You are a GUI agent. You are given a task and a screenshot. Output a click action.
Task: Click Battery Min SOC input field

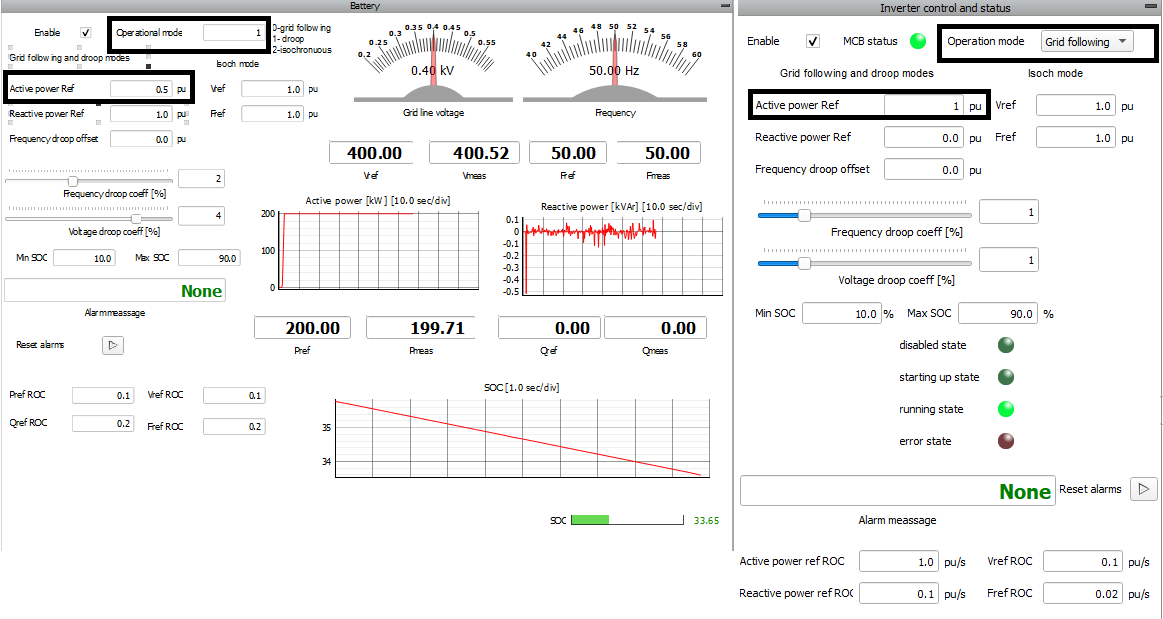pos(84,258)
